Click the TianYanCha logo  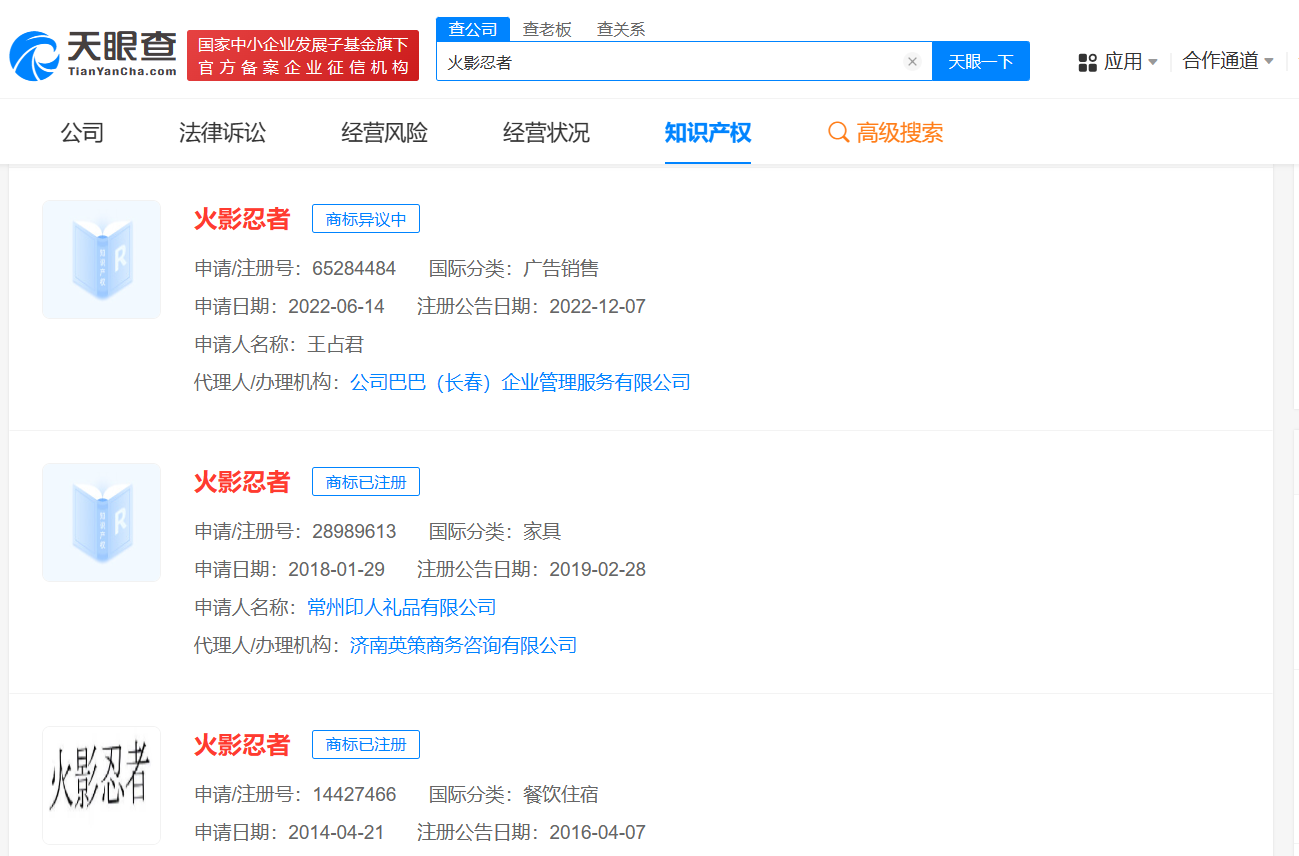point(93,54)
